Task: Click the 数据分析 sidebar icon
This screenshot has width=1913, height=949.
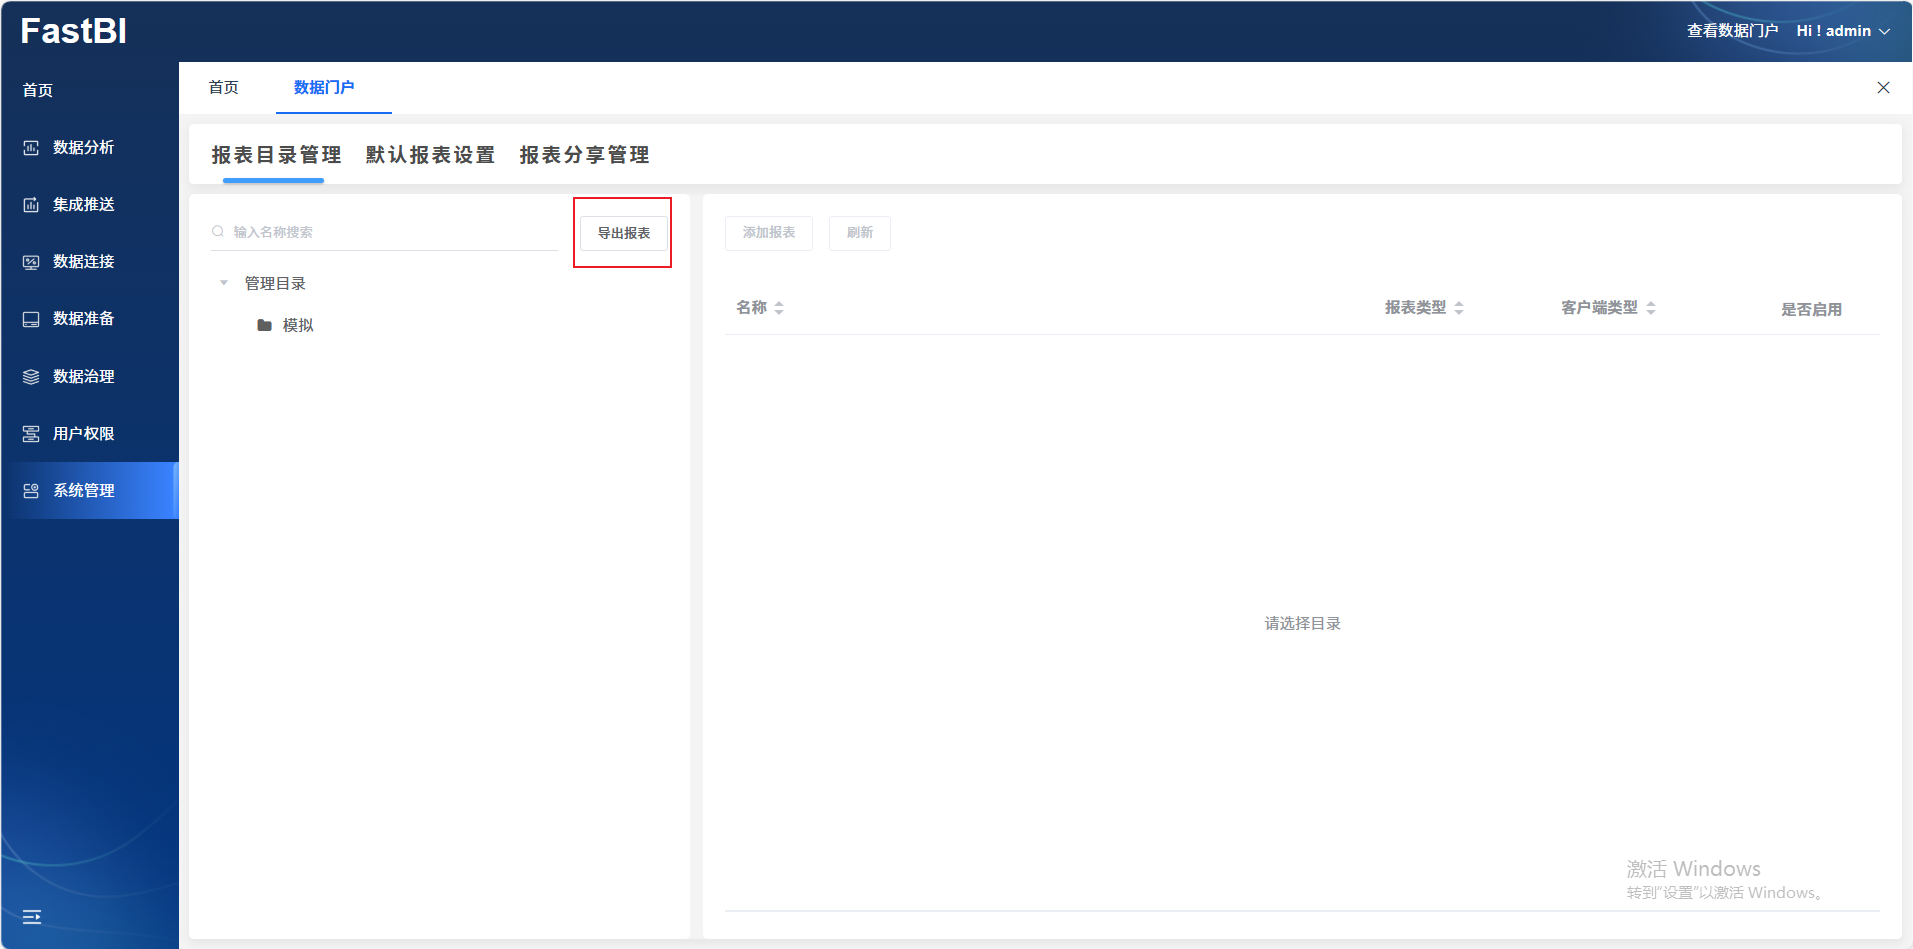Action: [x=31, y=148]
